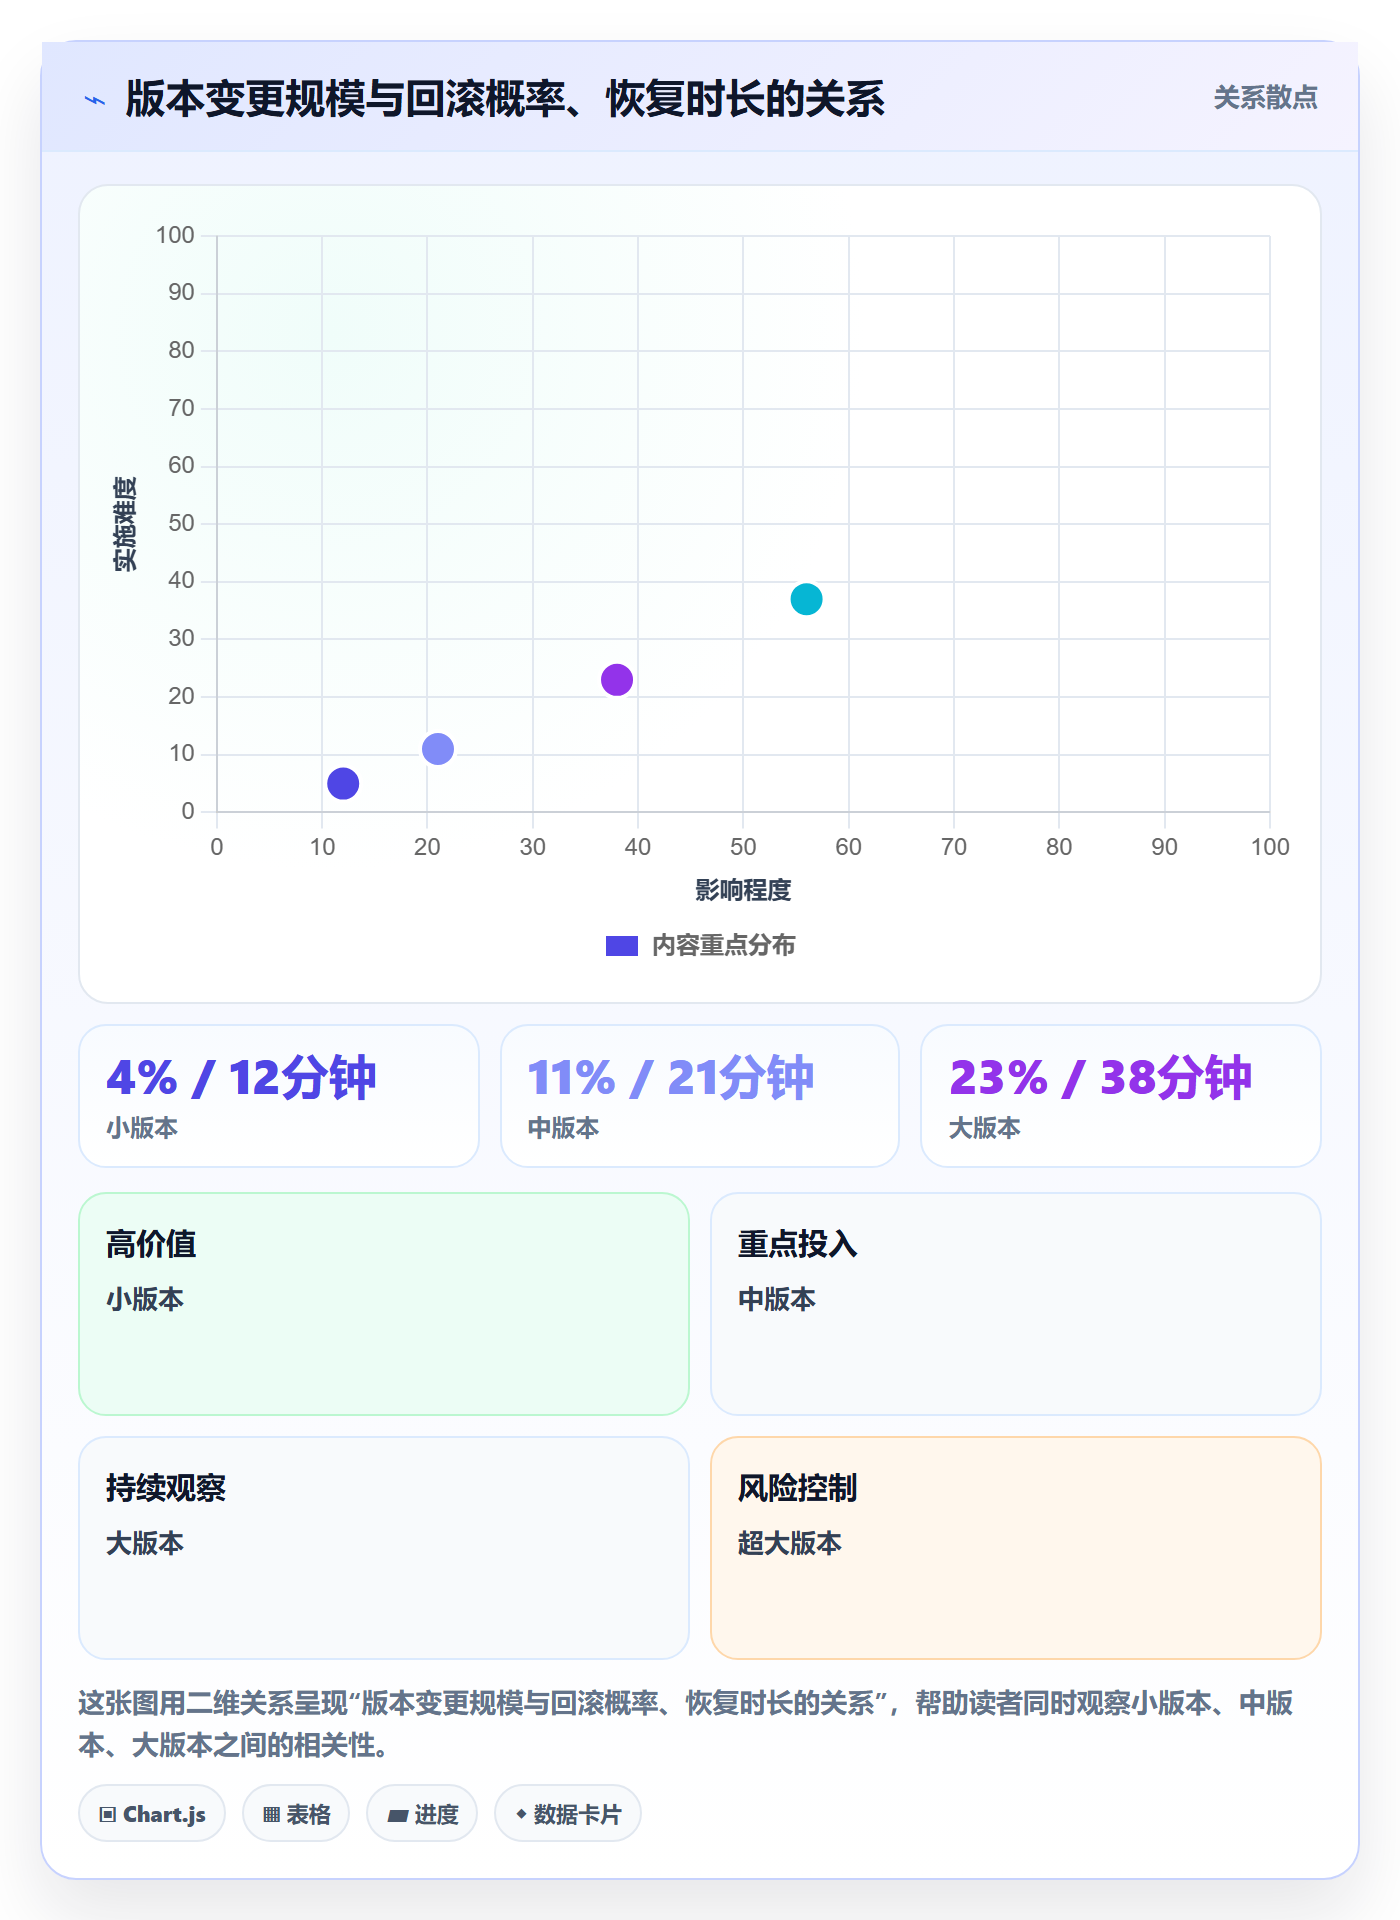Click the 中版本 text in 重点投入 card

click(777, 1299)
